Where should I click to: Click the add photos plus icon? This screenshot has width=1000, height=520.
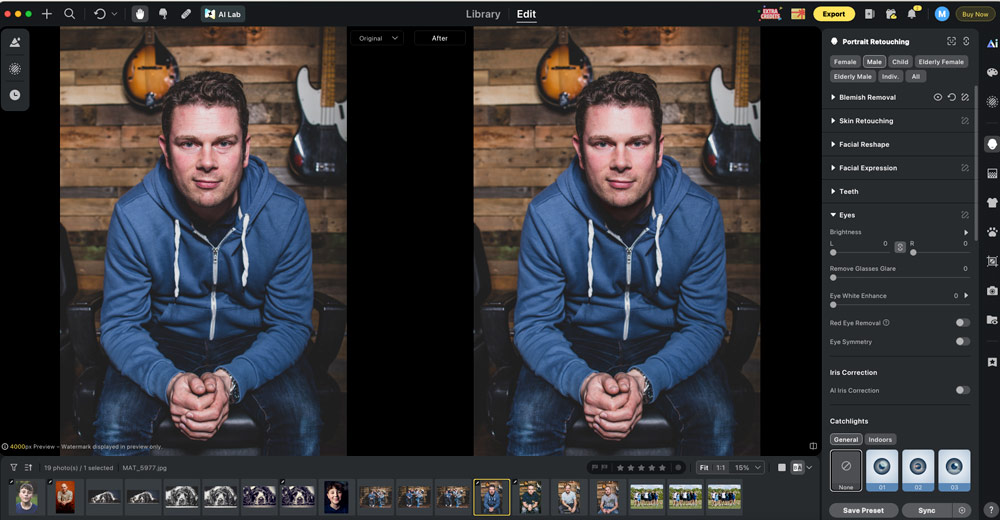point(47,13)
